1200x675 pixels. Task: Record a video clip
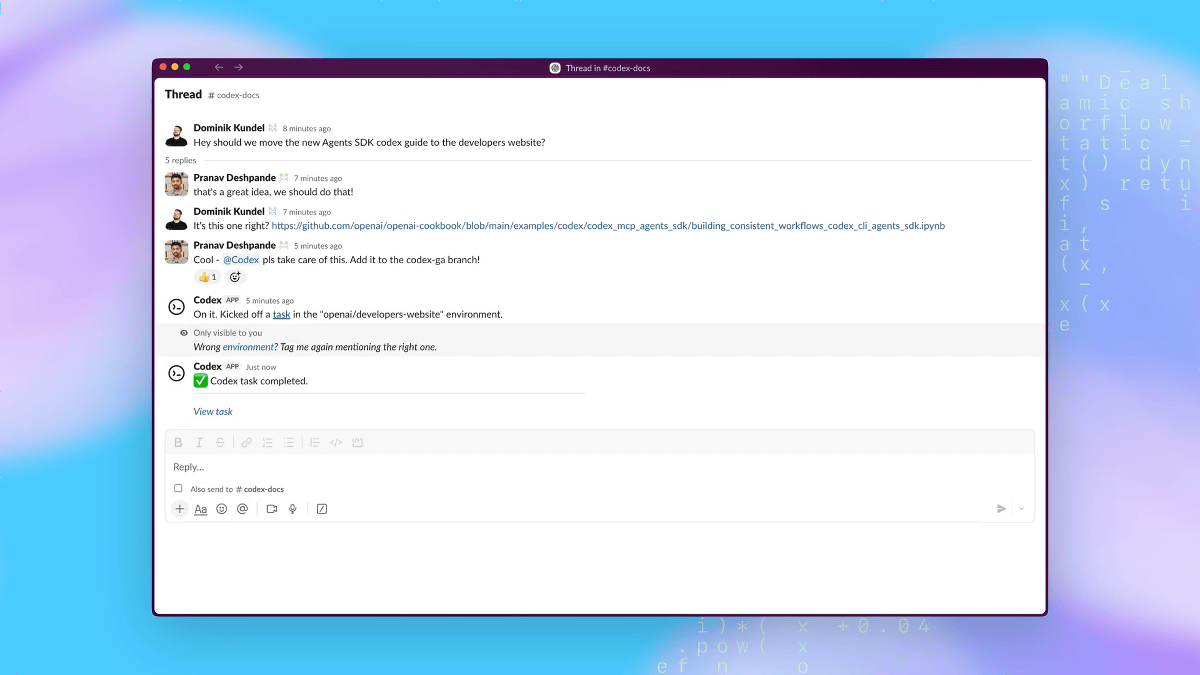click(x=272, y=509)
